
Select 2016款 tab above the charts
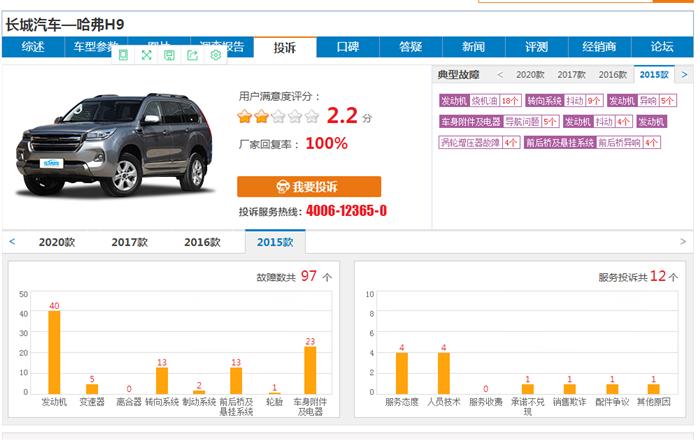[x=202, y=242]
